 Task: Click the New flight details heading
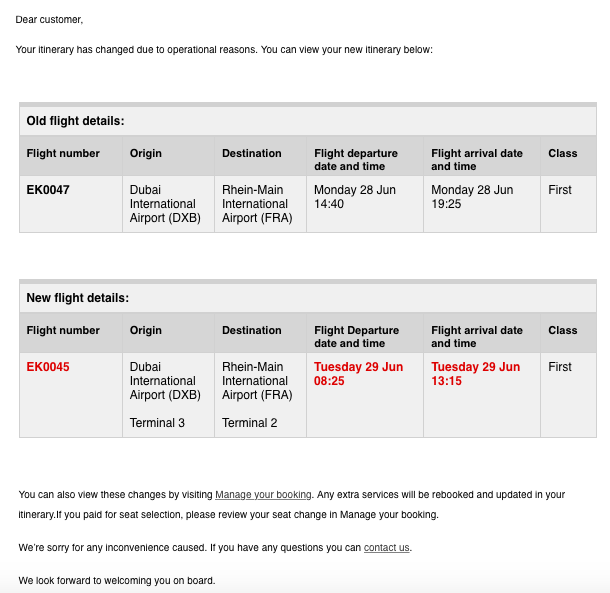pos(77,298)
